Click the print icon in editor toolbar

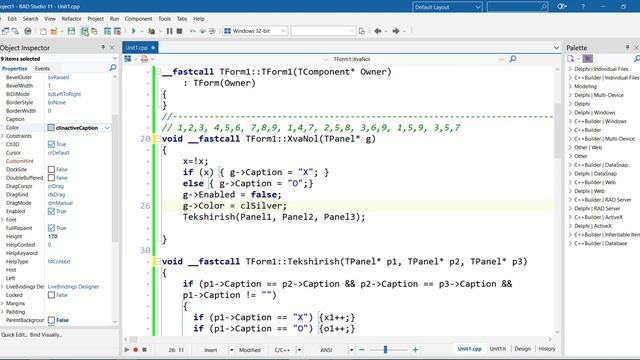(144, 59)
